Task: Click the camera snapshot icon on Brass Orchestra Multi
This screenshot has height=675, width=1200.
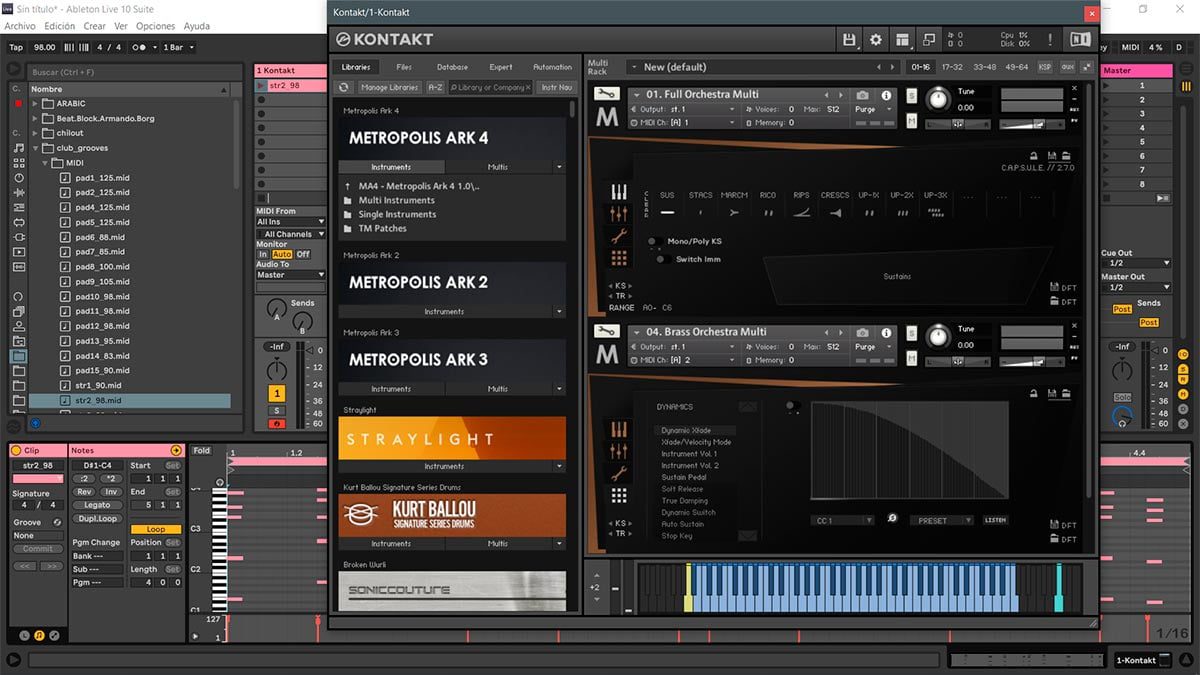Action: point(862,332)
